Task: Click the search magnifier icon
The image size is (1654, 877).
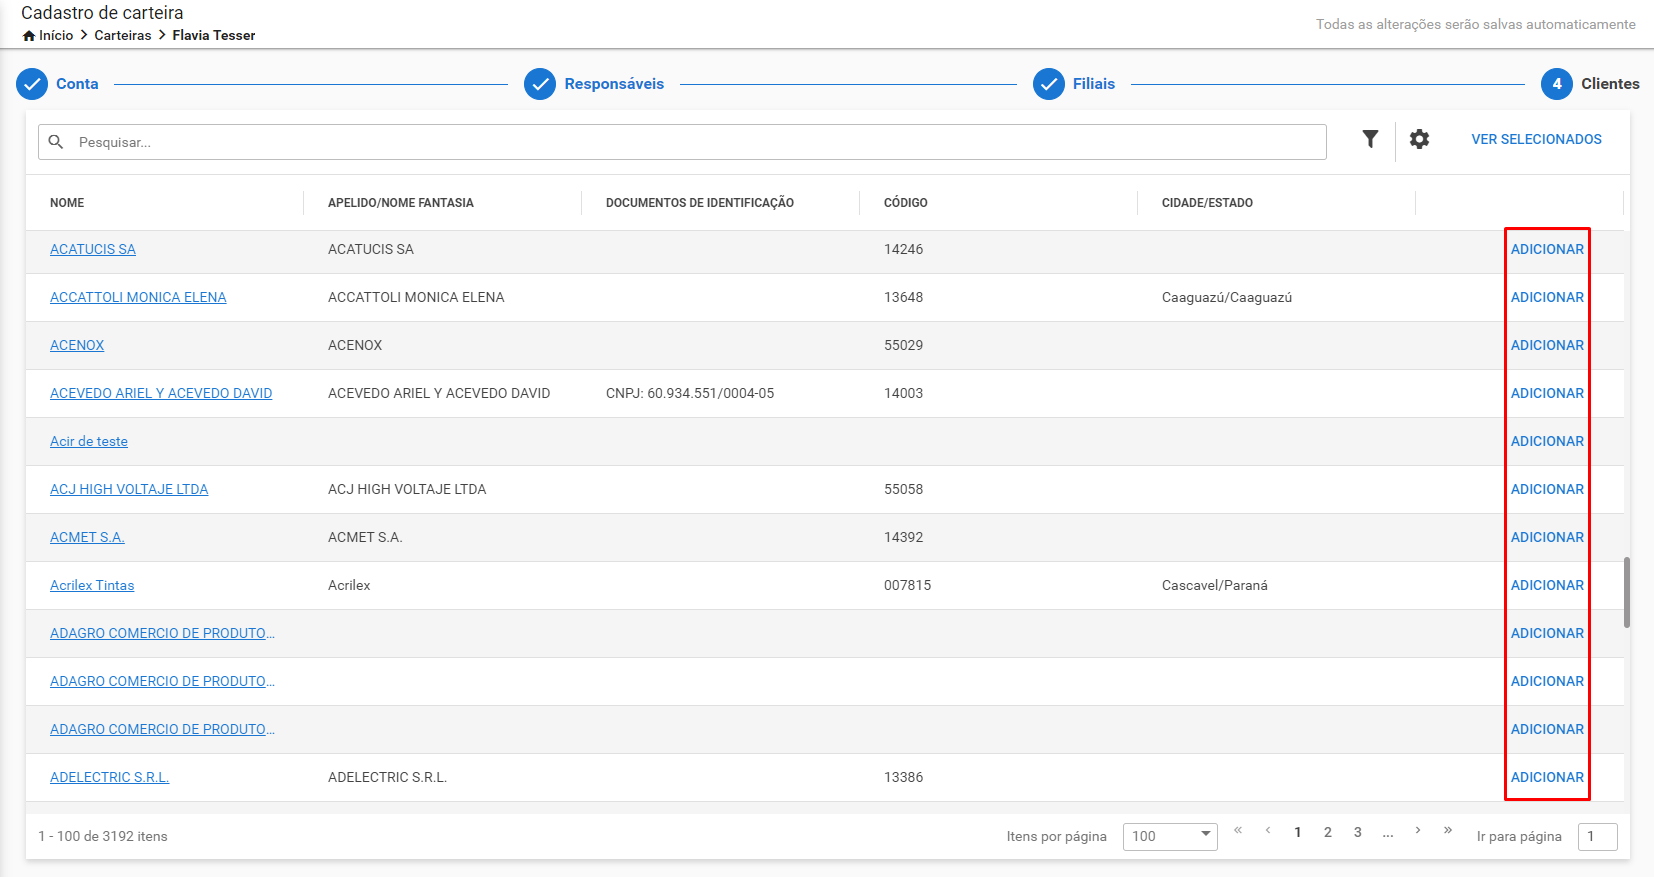Action: pos(56,142)
